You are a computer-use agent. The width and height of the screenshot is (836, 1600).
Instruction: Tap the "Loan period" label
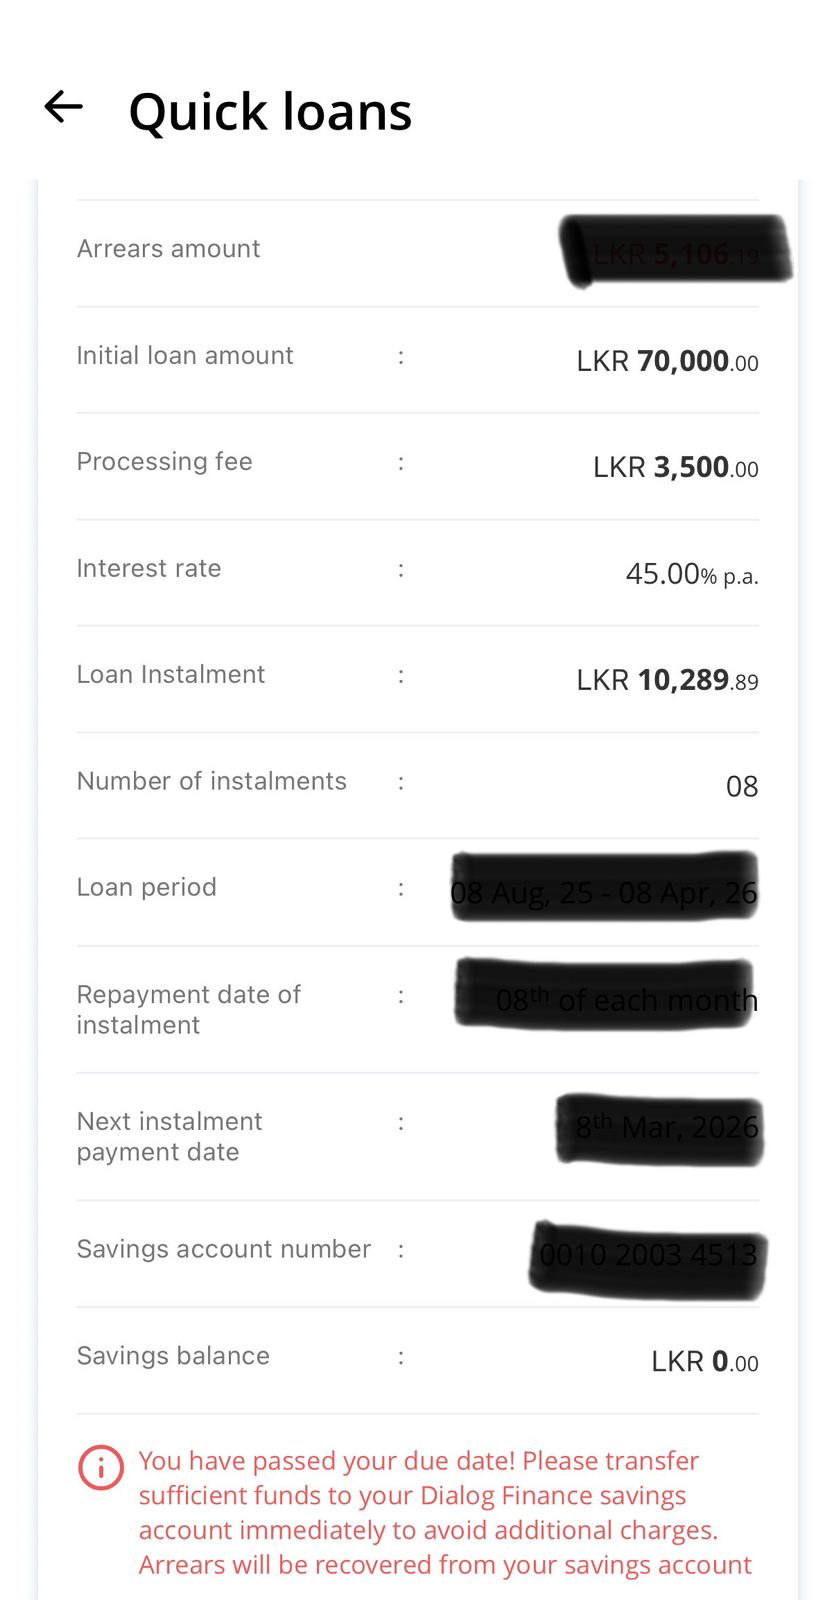point(147,888)
